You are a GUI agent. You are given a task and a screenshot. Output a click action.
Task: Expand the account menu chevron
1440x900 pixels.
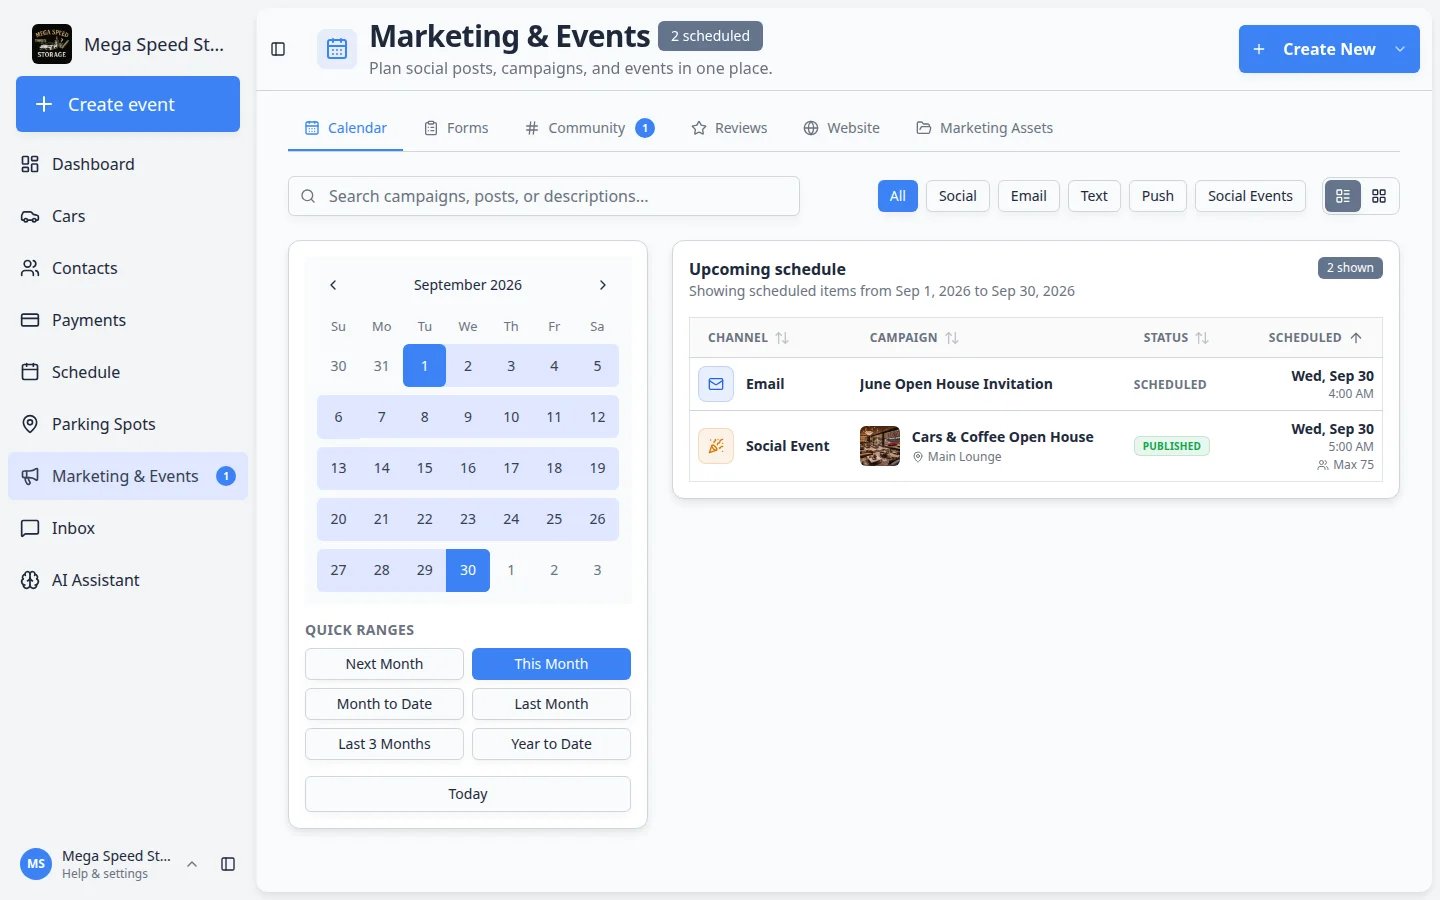pos(192,864)
